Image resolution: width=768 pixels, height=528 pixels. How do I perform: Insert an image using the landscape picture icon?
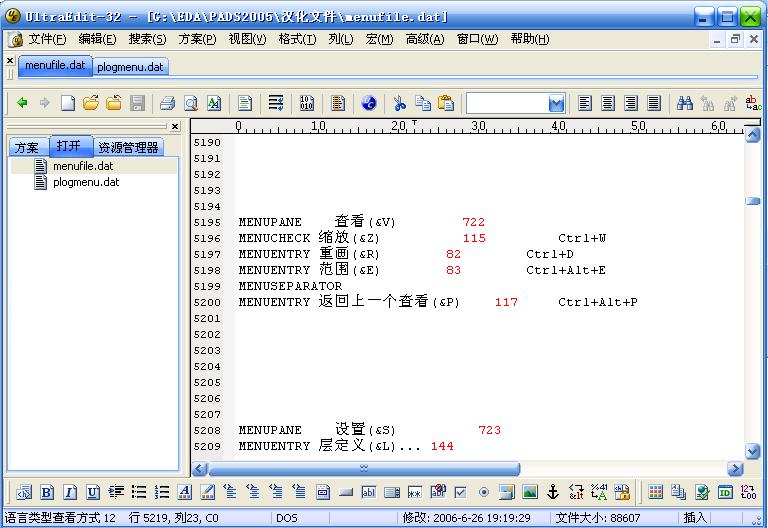click(529, 492)
